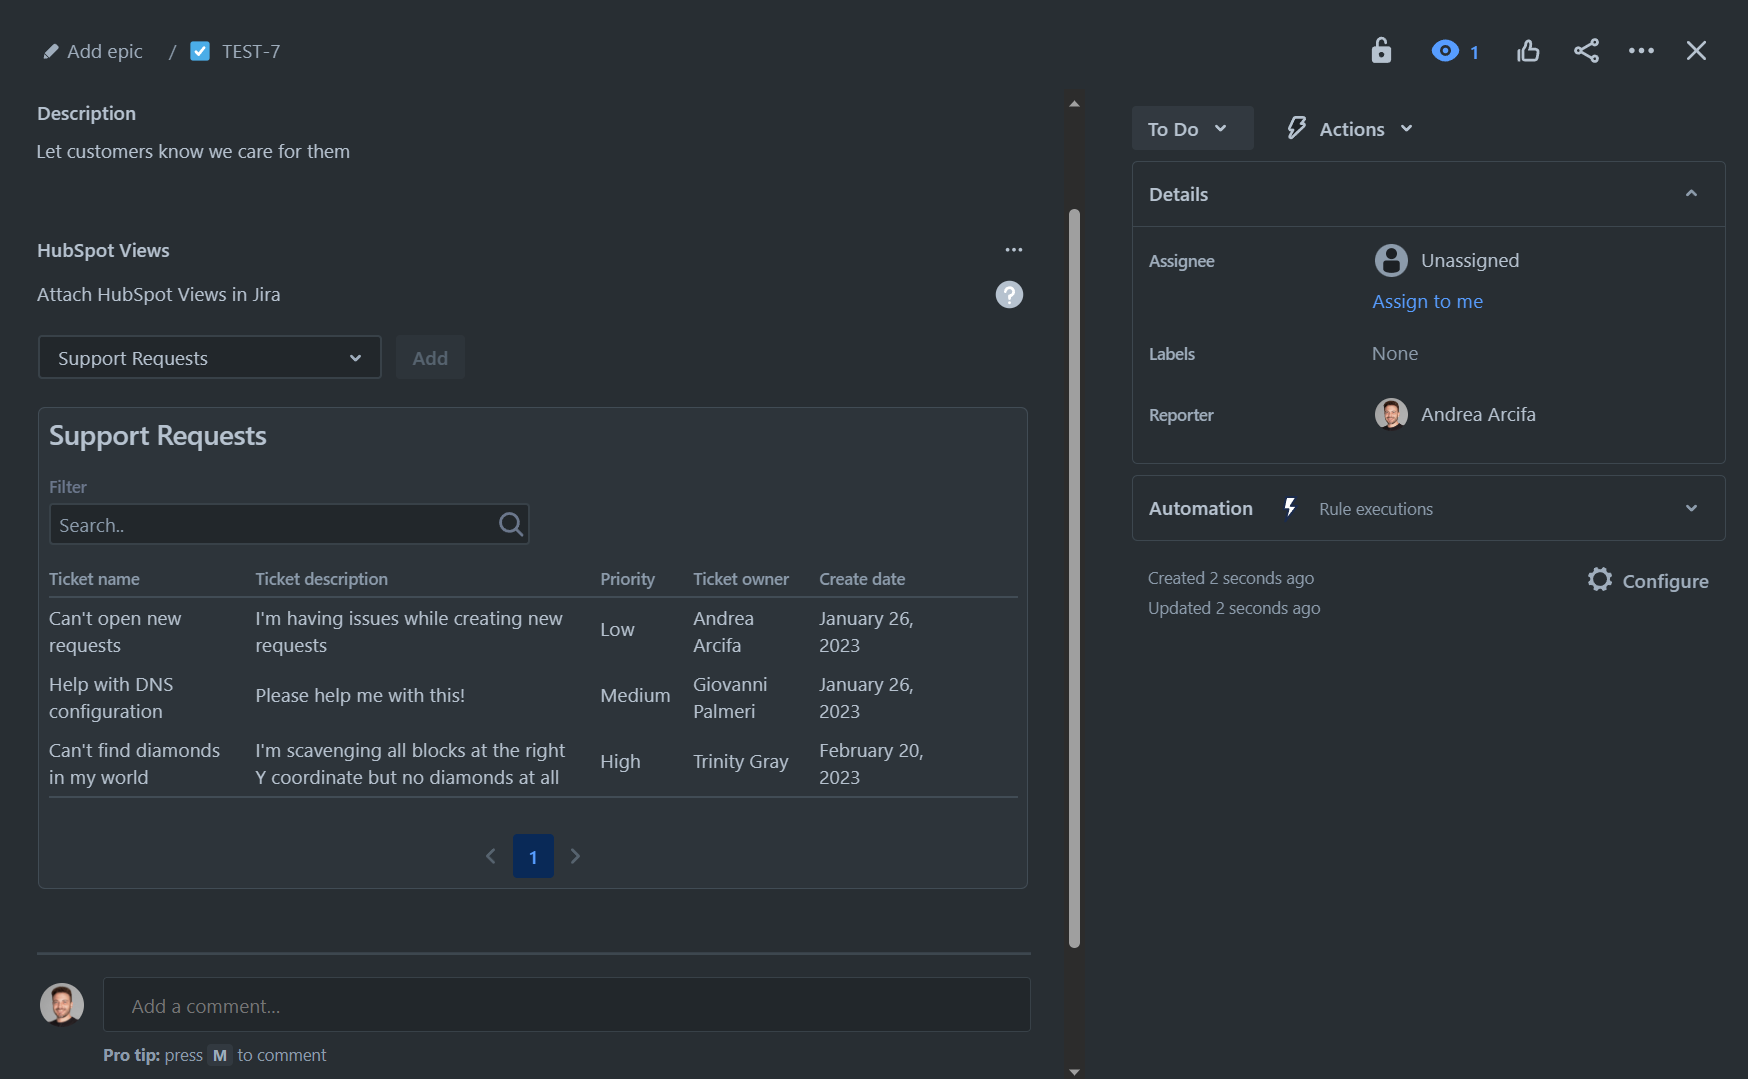Viewport: 1748px width, 1079px height.
Task: Open the issue more actions ellipsis in header
Action: [x=1641, y=50]
